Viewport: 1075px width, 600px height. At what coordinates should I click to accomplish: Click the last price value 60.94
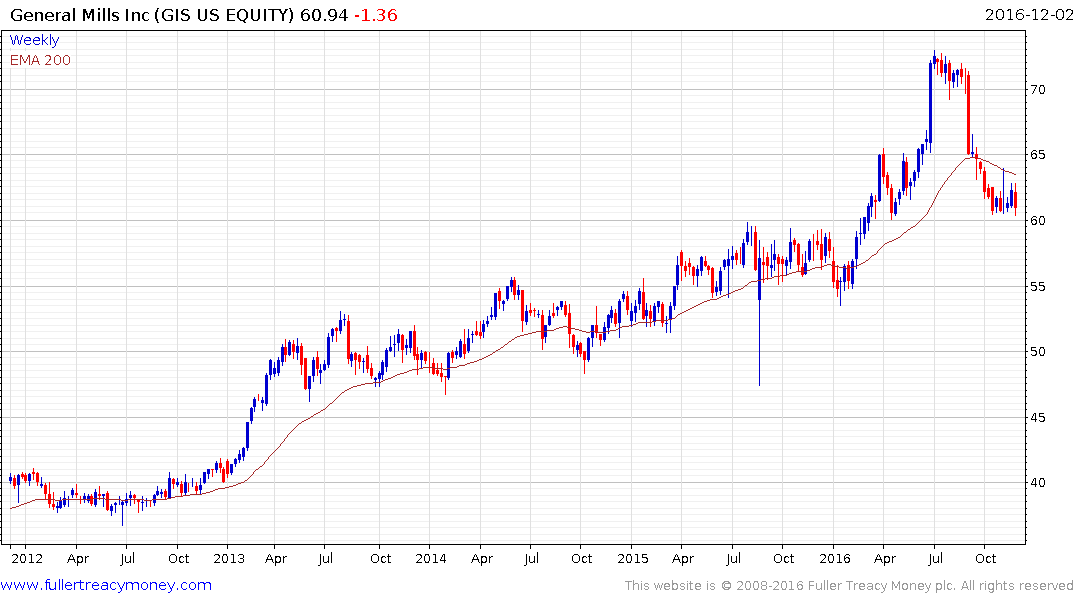click(x=324, y=15)
